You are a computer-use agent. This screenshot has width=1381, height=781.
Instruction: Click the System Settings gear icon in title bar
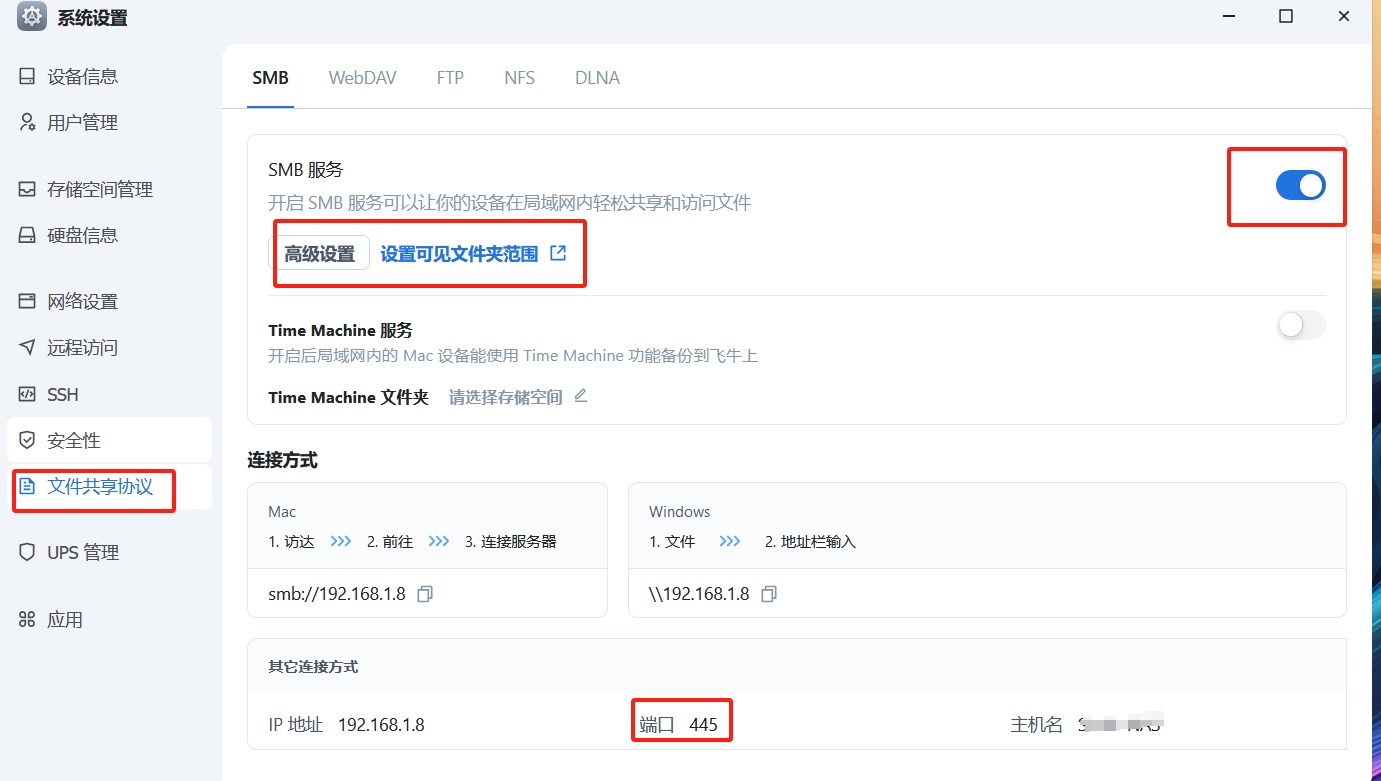pyautogui.click(x=32, y=17)
